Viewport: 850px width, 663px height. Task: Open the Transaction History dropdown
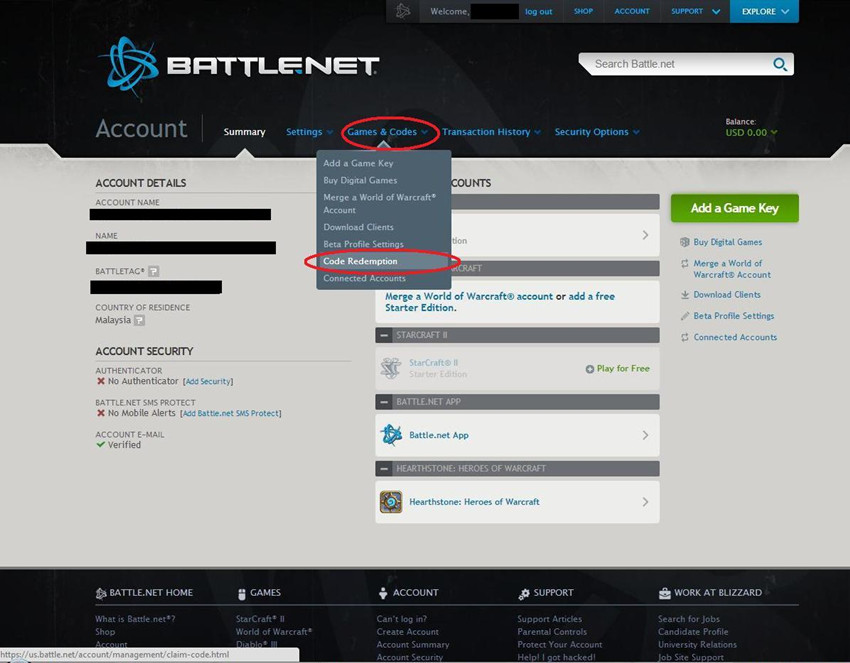tap(491, 132)
